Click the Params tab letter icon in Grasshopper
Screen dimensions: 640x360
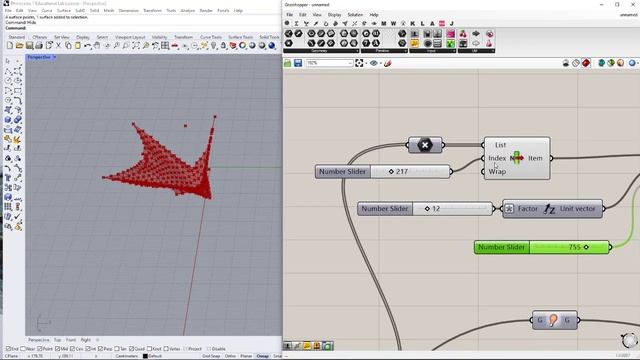pyautogui.click(x=287, y=24)
